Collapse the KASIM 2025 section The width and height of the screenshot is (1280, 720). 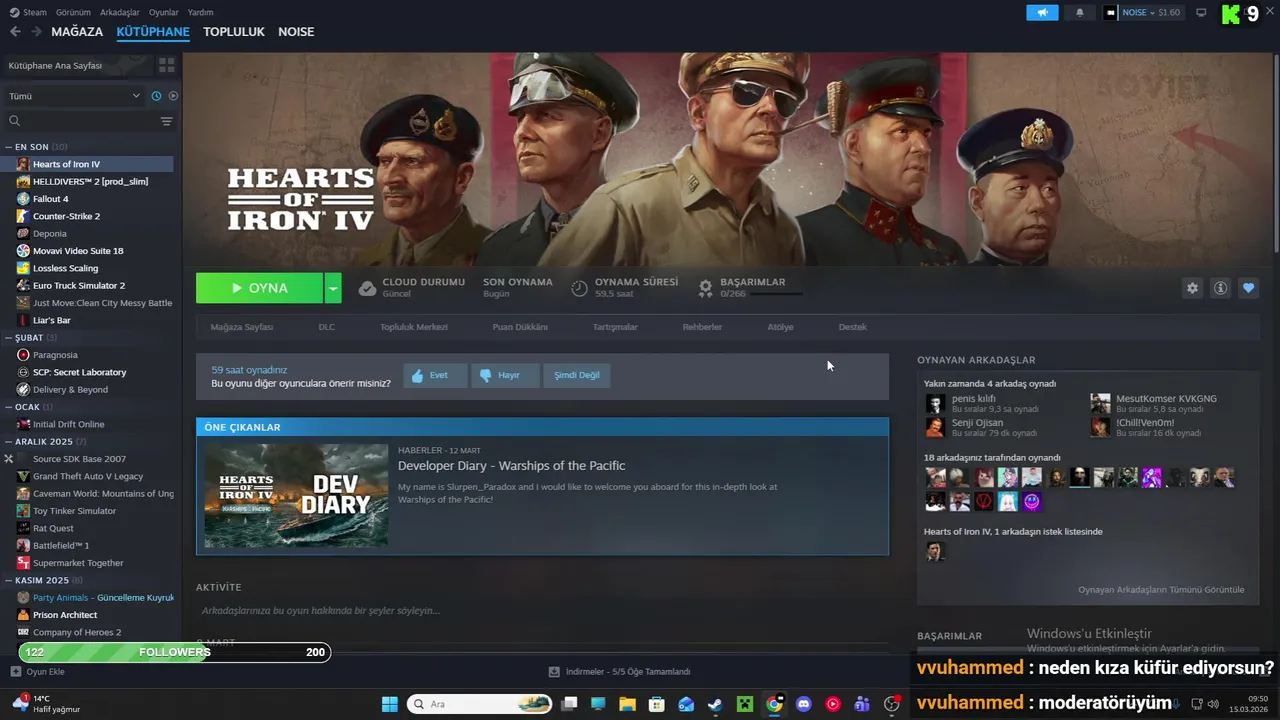(x=9, y=580)
